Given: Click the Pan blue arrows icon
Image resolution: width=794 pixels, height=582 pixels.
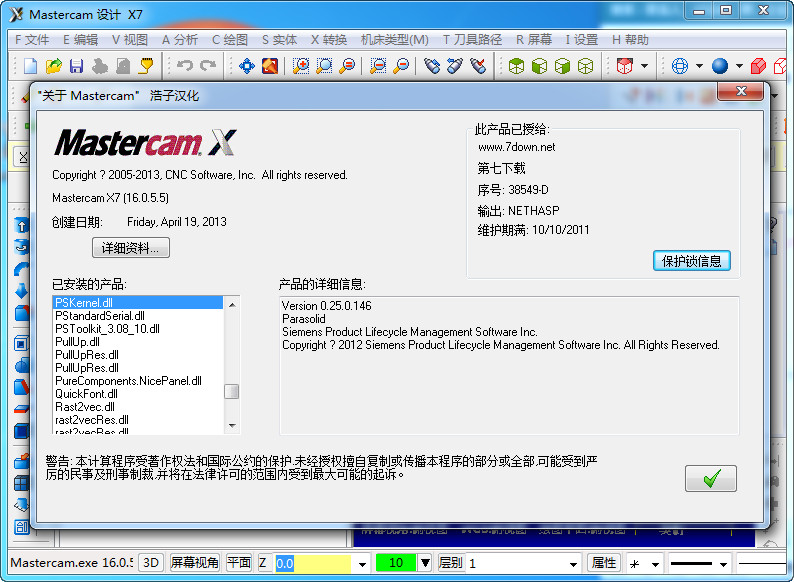Looking at the screenshot, I should (247, 66).
